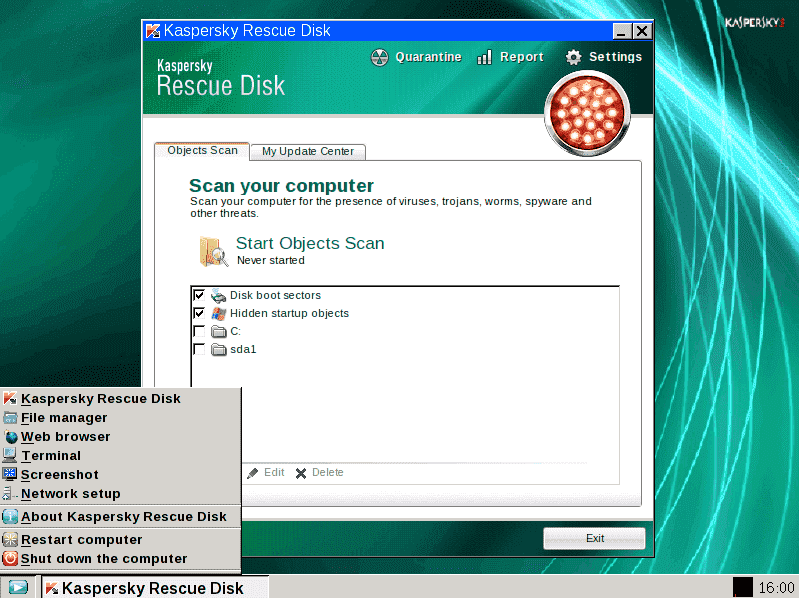Click the Edit pencil button

point(265,473)
